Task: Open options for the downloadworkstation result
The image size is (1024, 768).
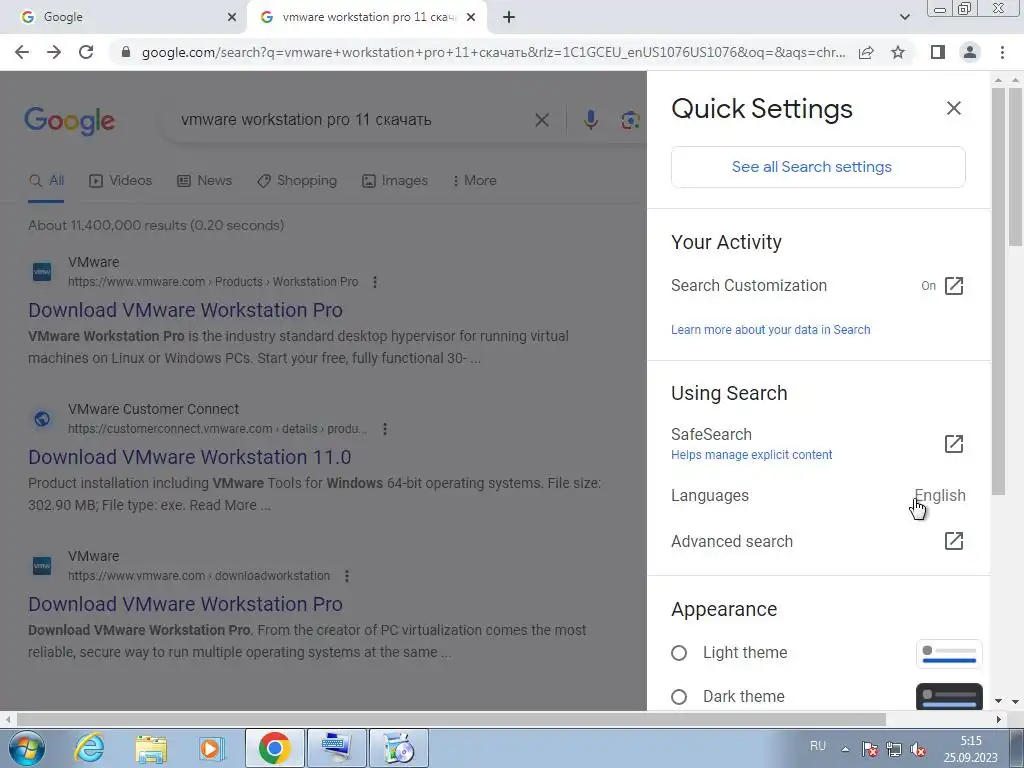Action: pyautogui.click(x=347, y=576)
